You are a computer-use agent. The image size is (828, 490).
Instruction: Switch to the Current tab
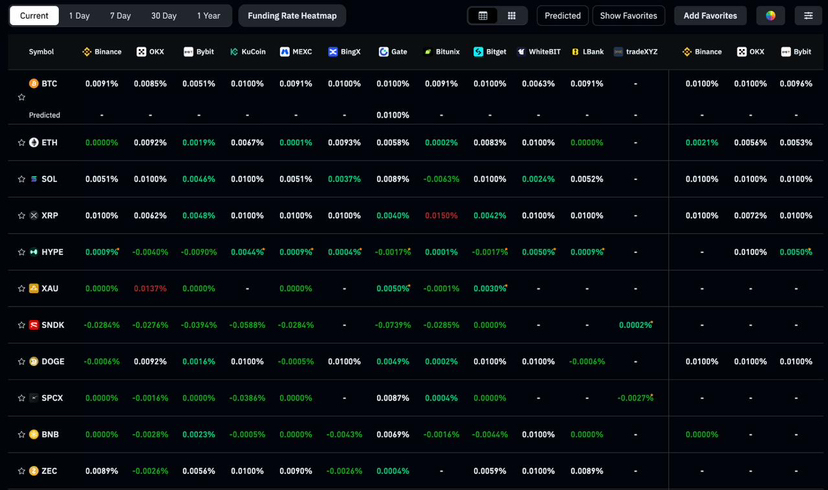(34, 16)
